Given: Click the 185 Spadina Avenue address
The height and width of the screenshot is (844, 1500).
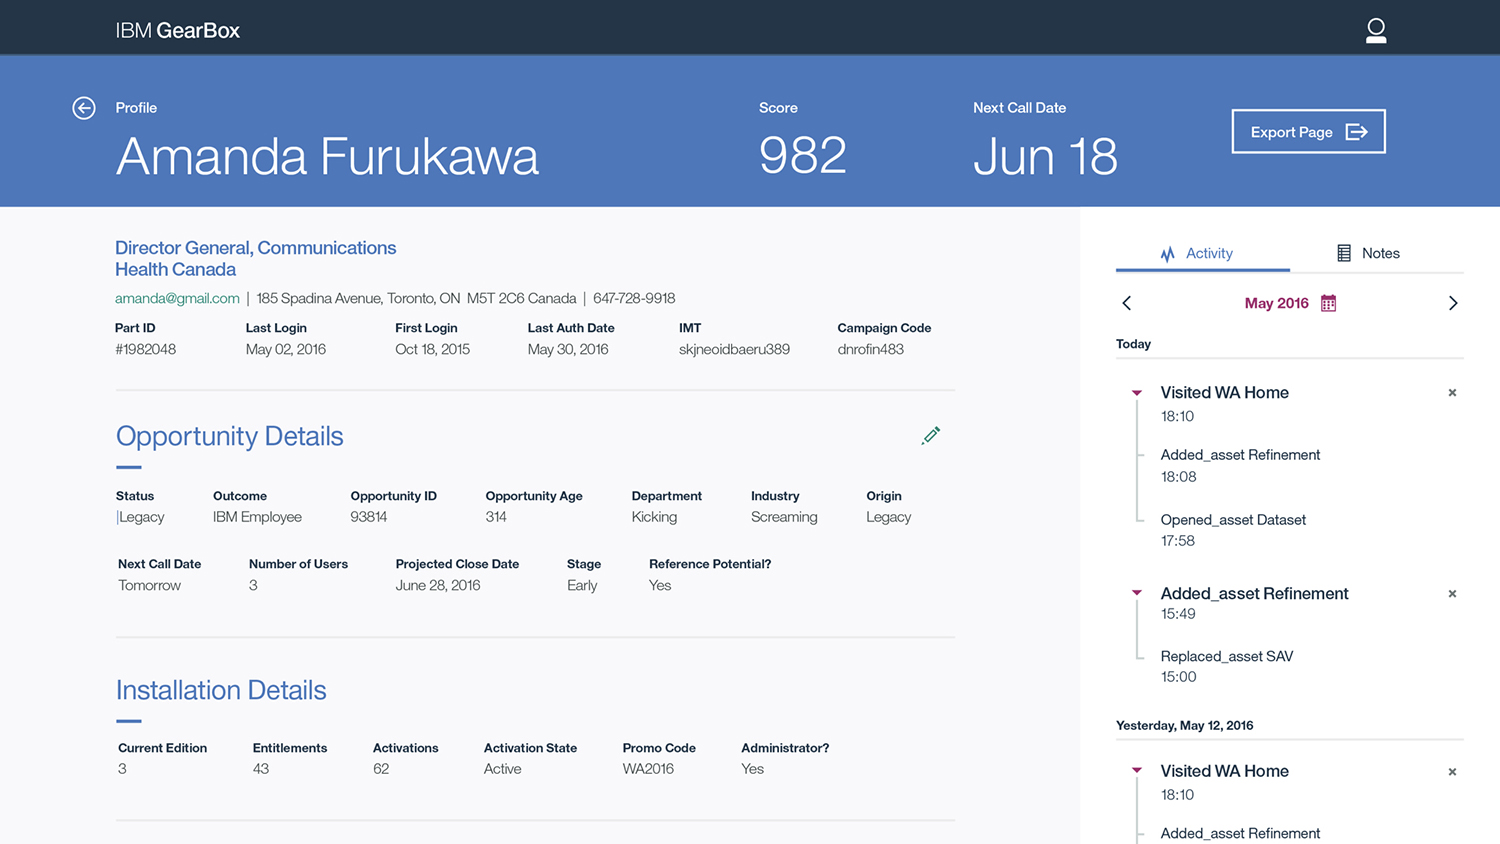Looking at the screenshot, I should (416, 298).
